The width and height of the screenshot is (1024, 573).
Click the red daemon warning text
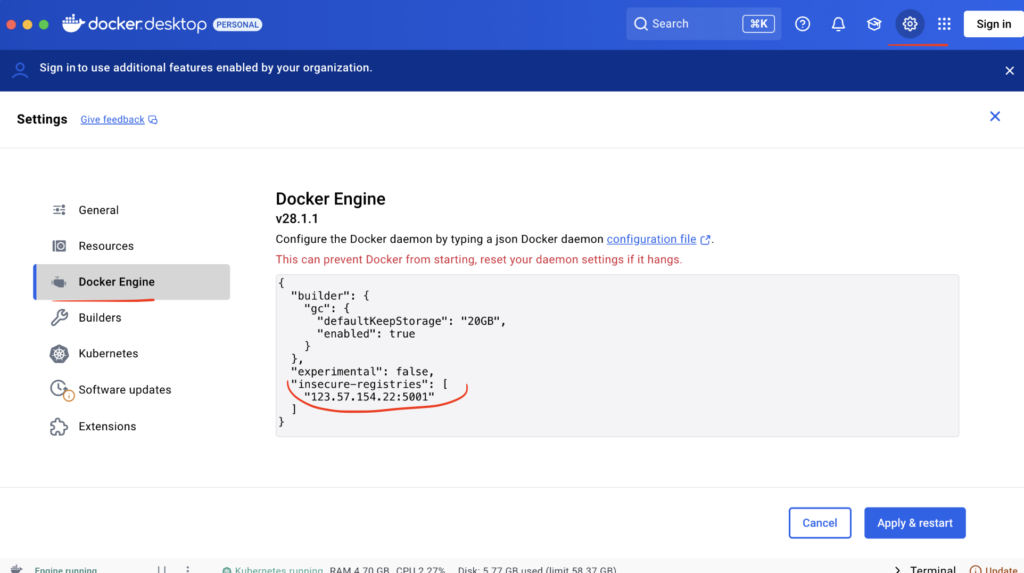pyautogui.click(x=479, y=259)
